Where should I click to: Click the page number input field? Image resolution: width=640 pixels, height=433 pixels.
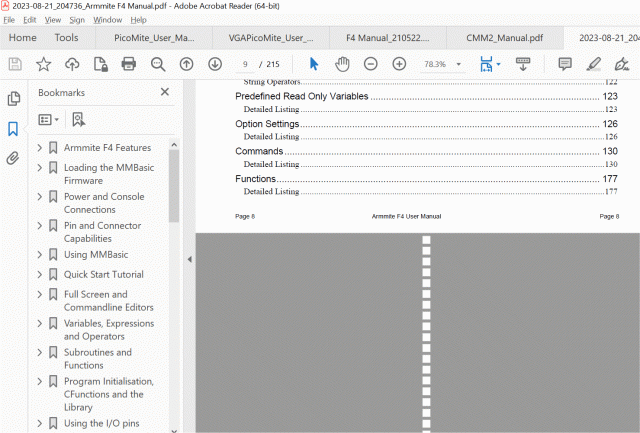point(246,64)
